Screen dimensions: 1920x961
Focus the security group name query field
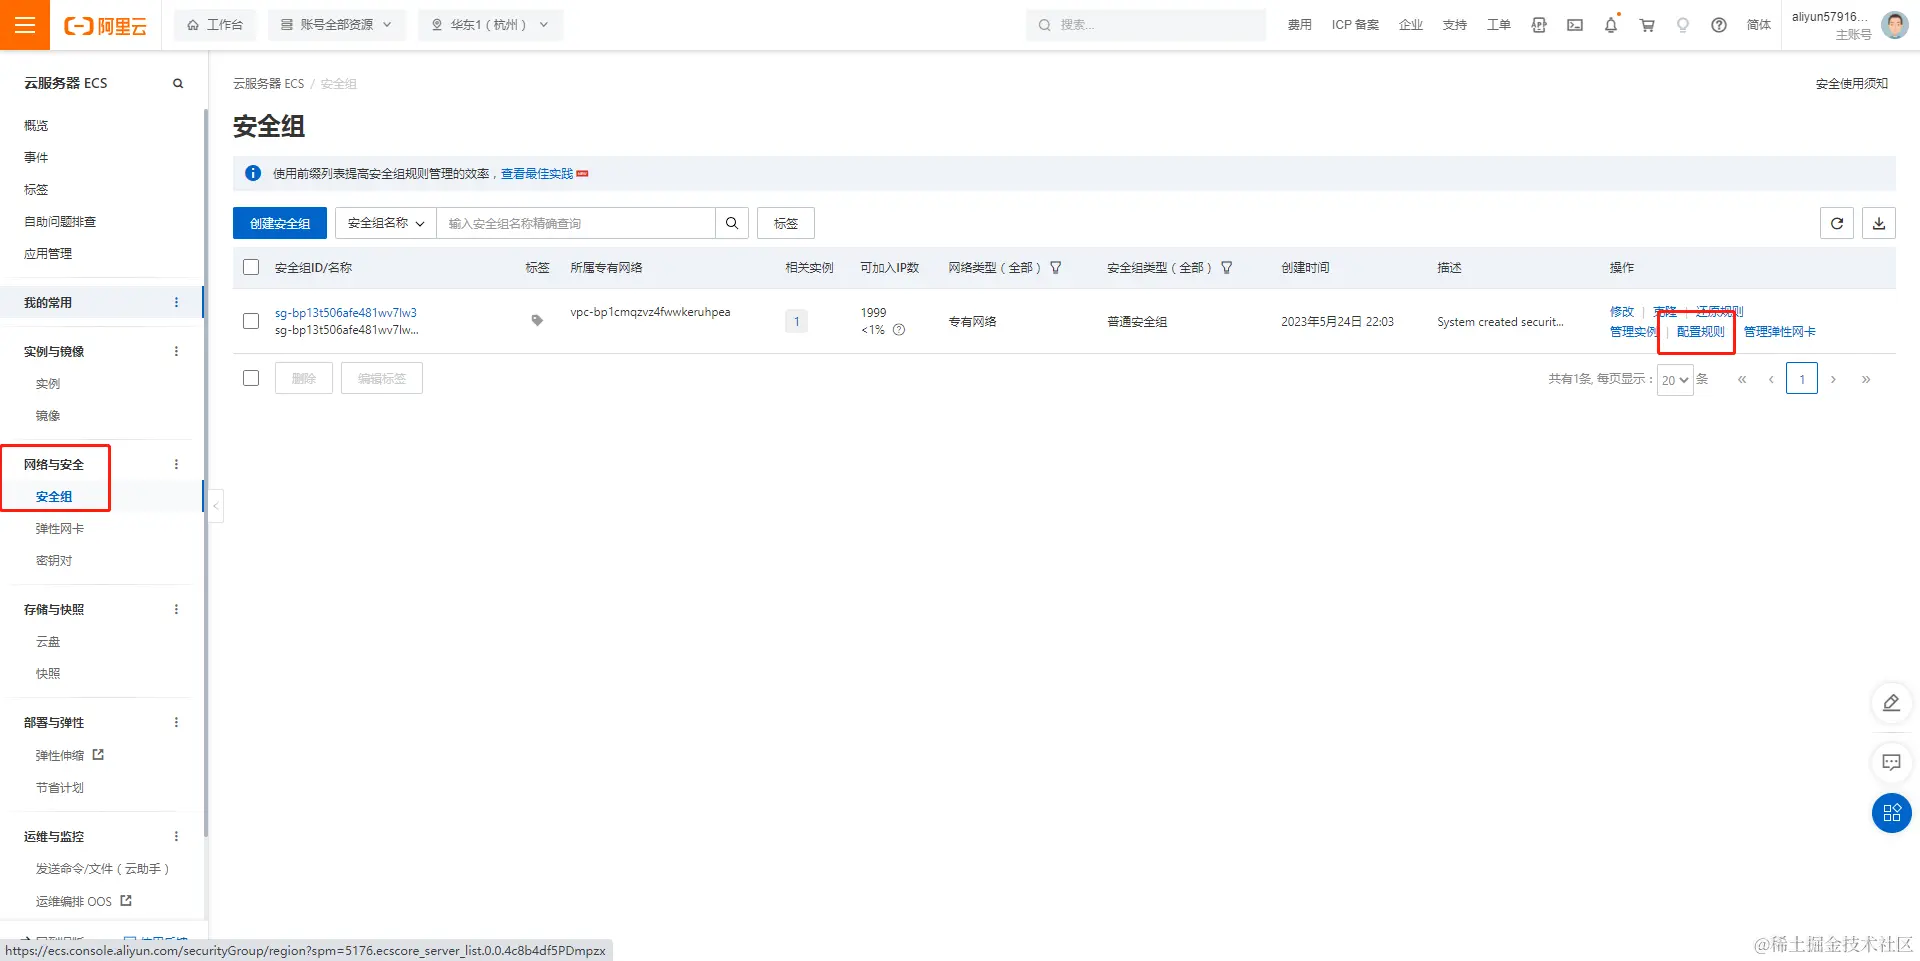tap(576, 223)
